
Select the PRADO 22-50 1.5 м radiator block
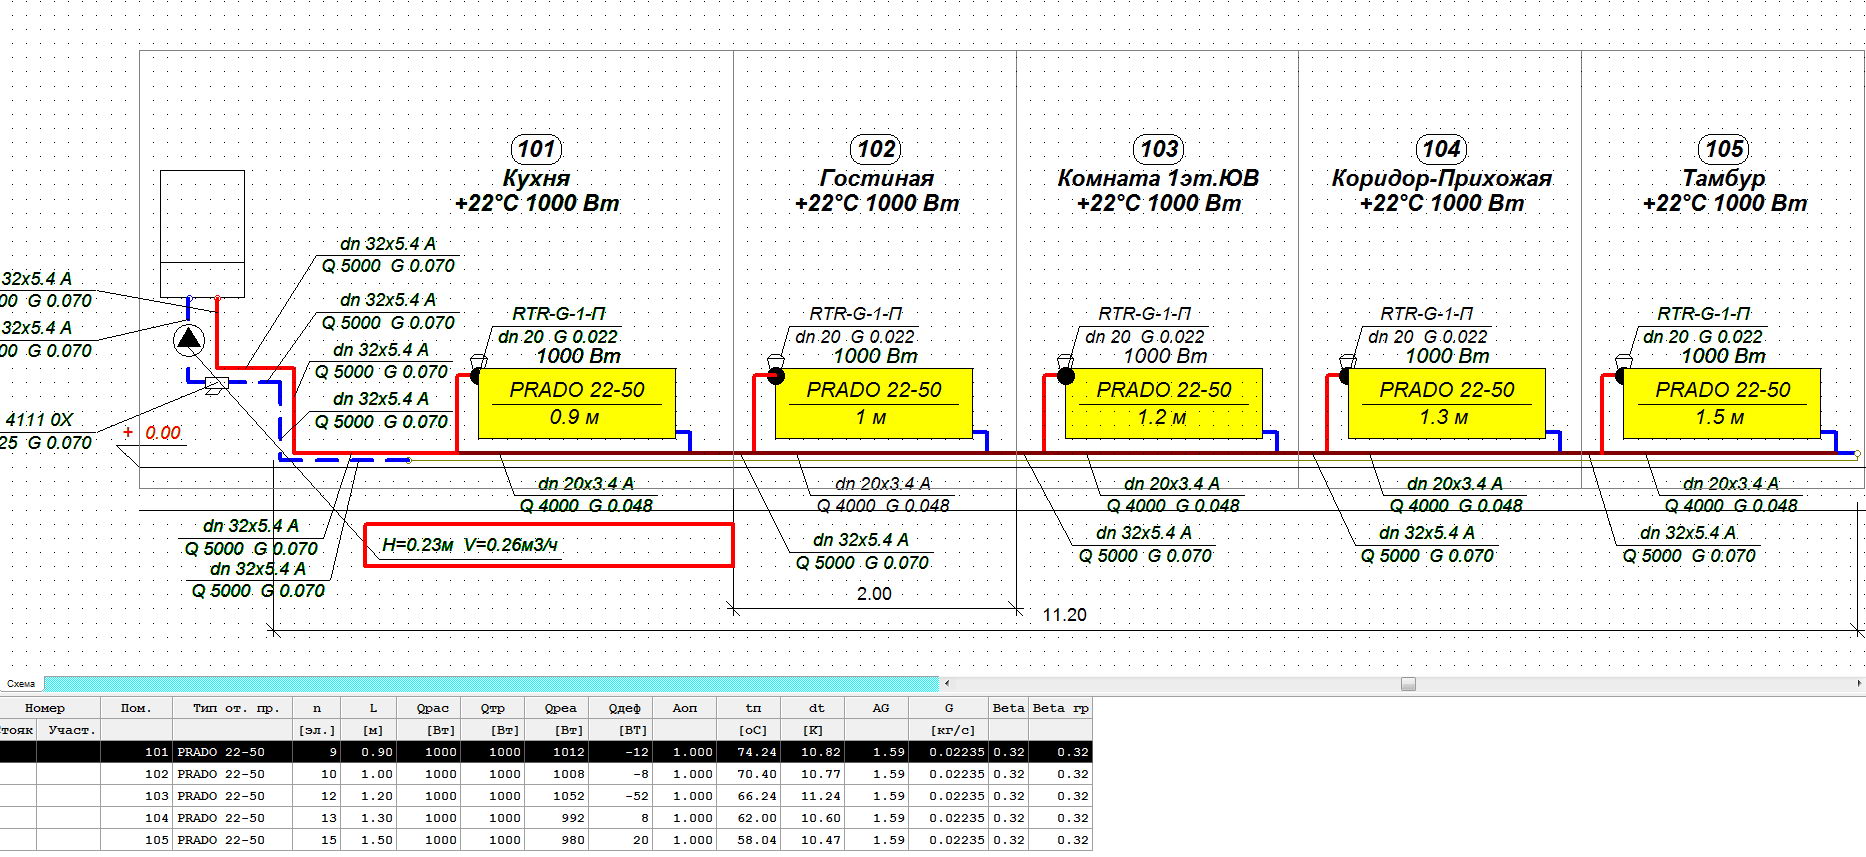1722,403
